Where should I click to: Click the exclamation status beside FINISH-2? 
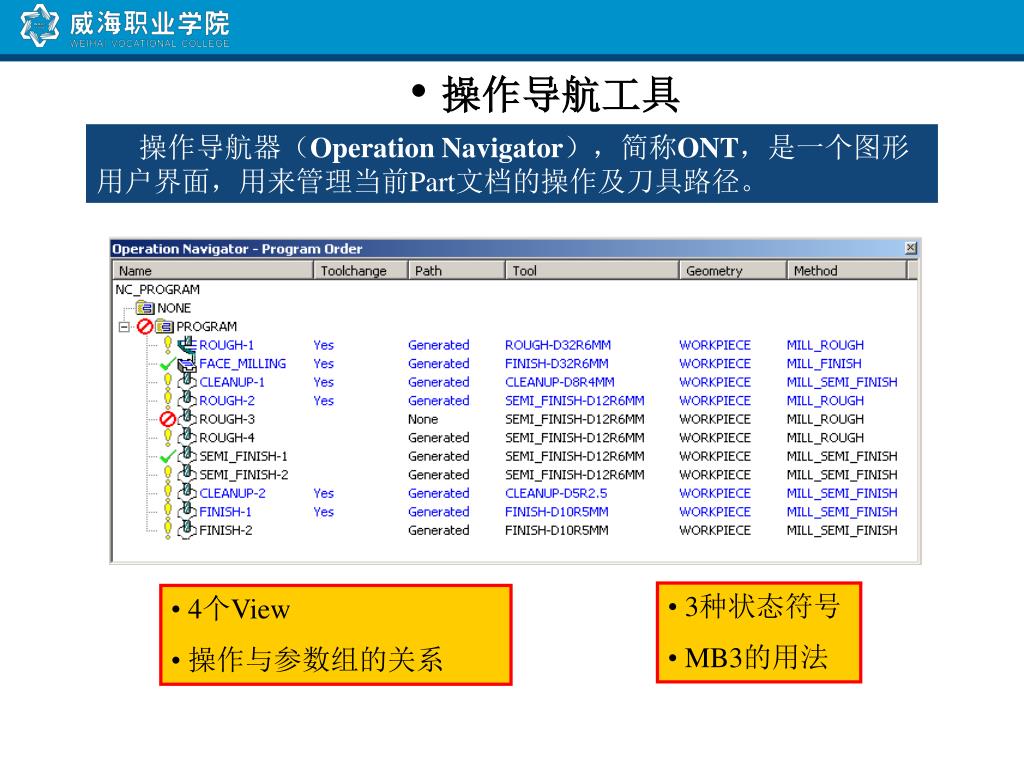pos(168,530)
